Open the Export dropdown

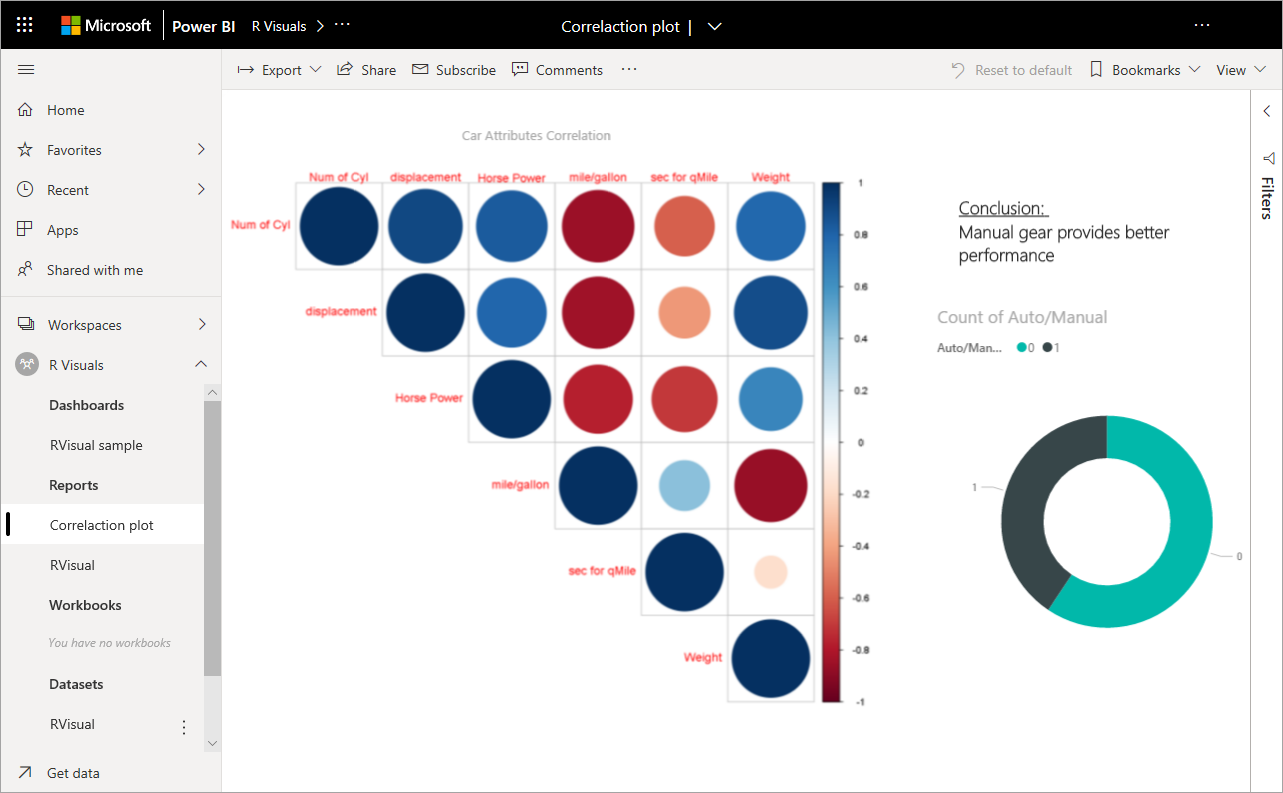279,70
